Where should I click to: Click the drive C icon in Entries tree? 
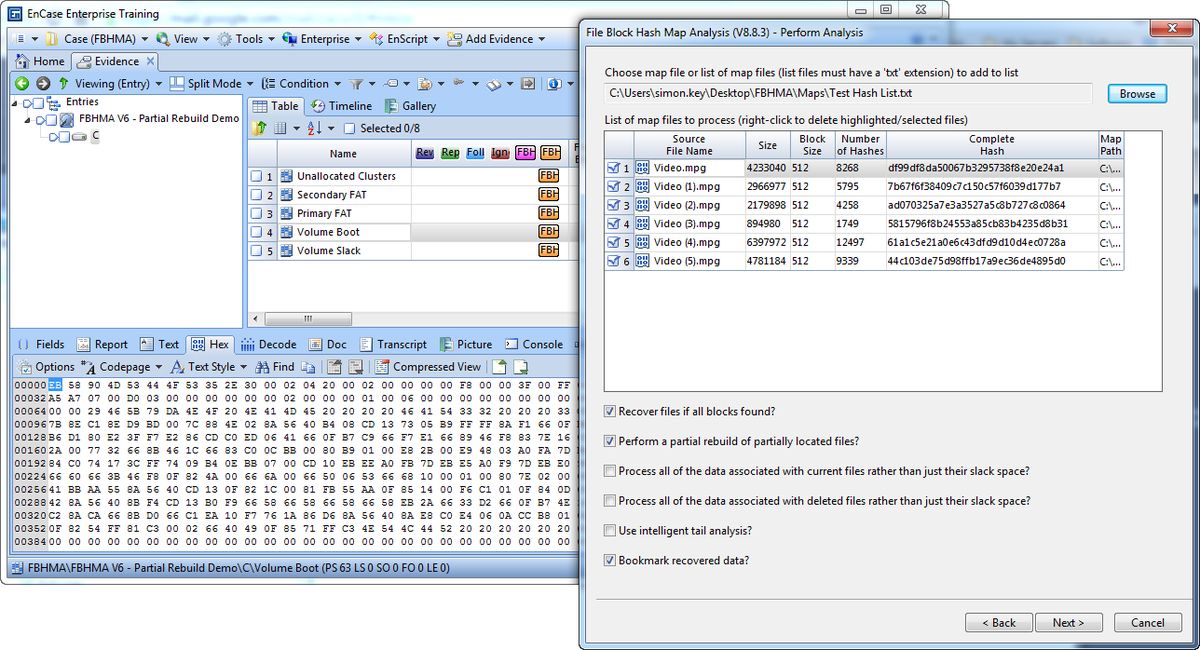pyautogui.click(x=81, y=137)
